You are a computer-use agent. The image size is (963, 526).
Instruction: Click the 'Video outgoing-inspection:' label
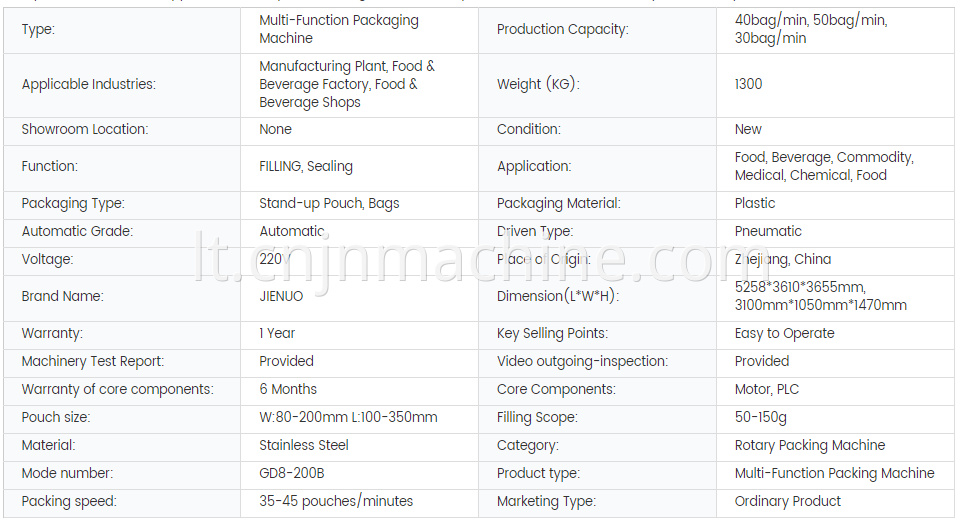pos(582,362)
